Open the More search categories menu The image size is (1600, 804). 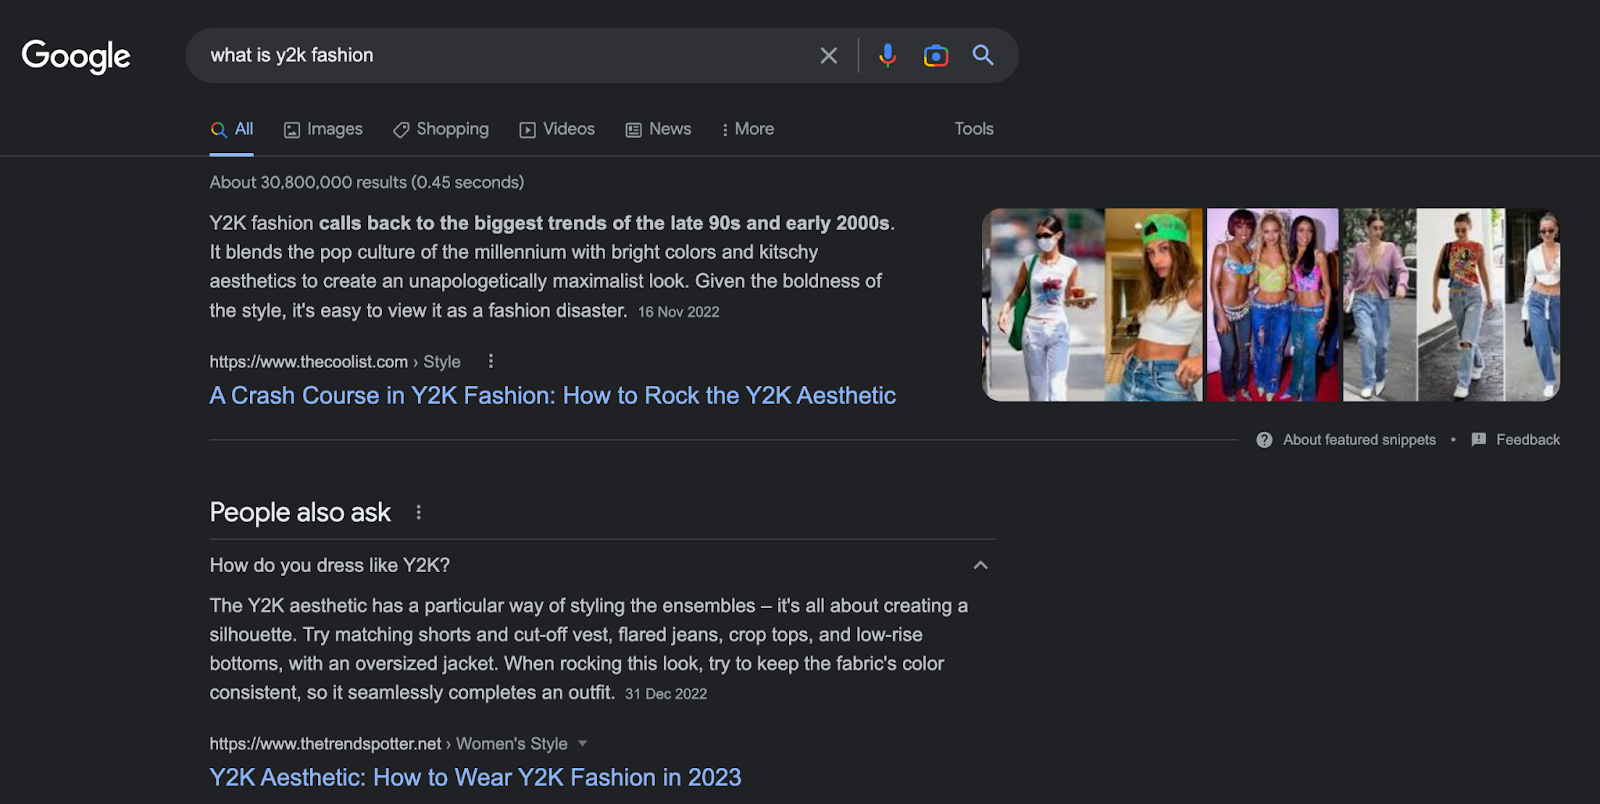point(747,129)
